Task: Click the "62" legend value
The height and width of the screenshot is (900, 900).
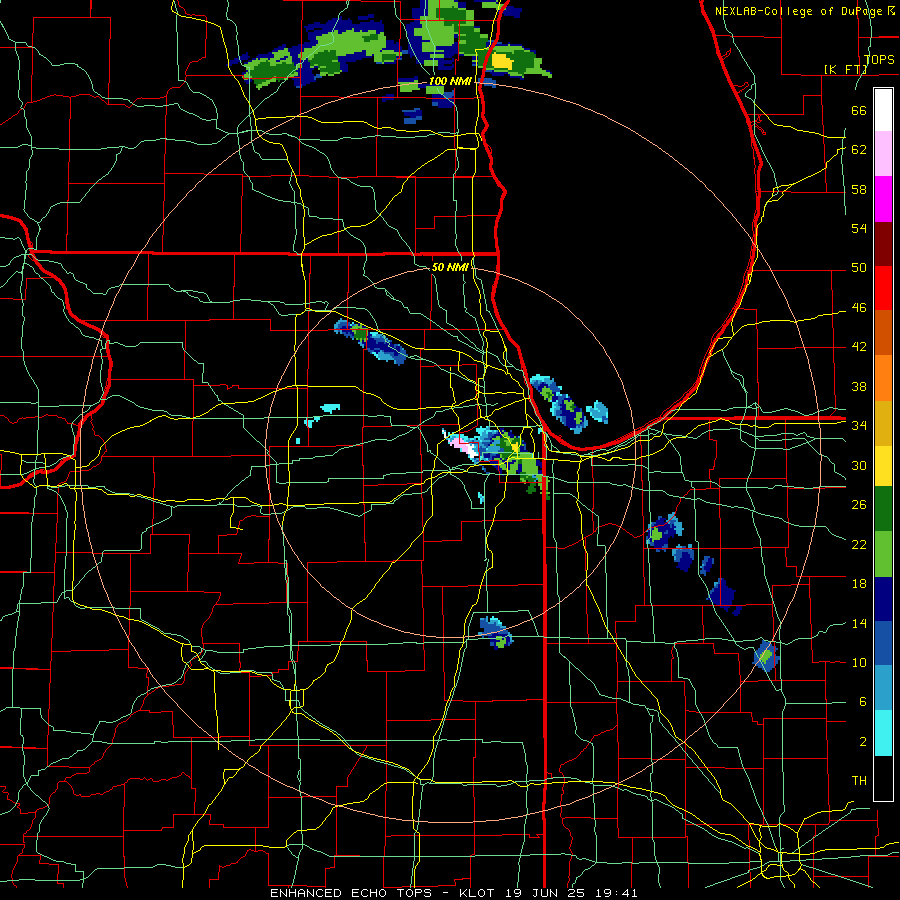Action: pyautogui.click(x=859, y=150)
